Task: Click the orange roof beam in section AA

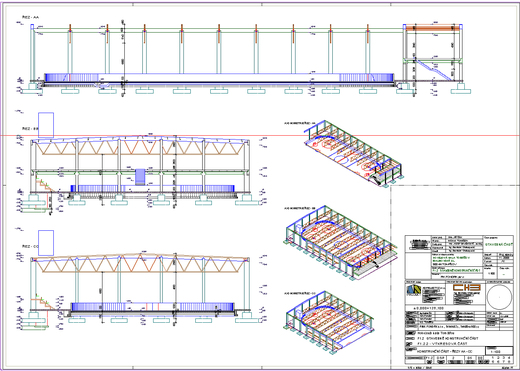Action: point(432,28)
